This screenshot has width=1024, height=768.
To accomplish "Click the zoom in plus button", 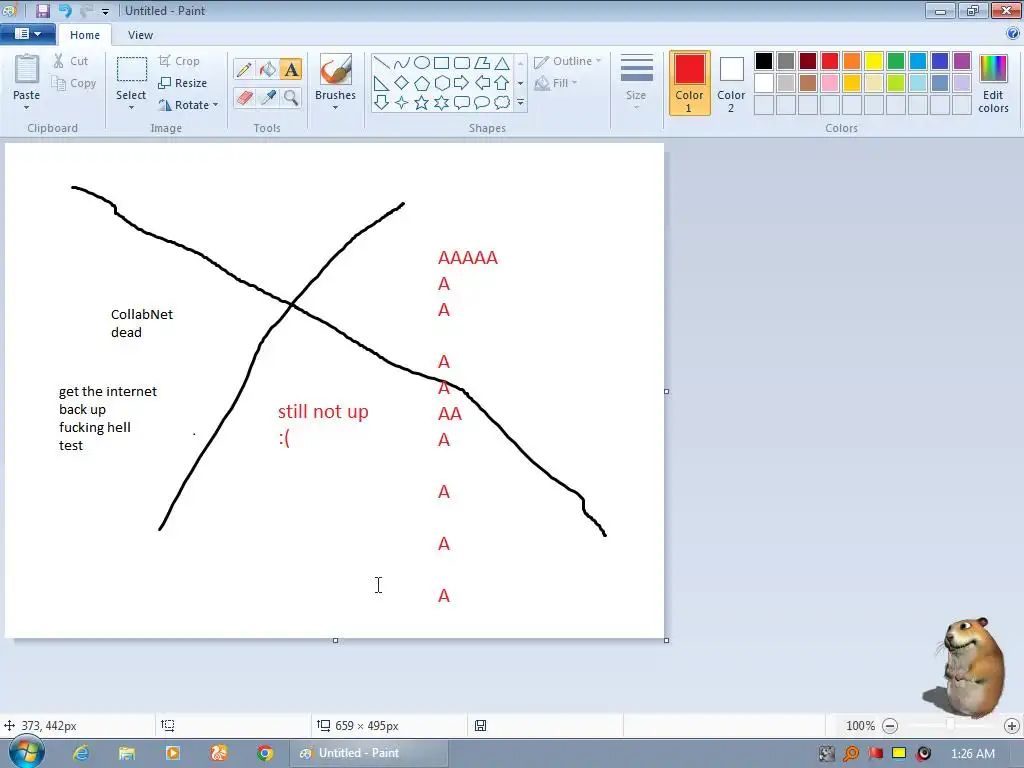I will [x=1012, y=726].
